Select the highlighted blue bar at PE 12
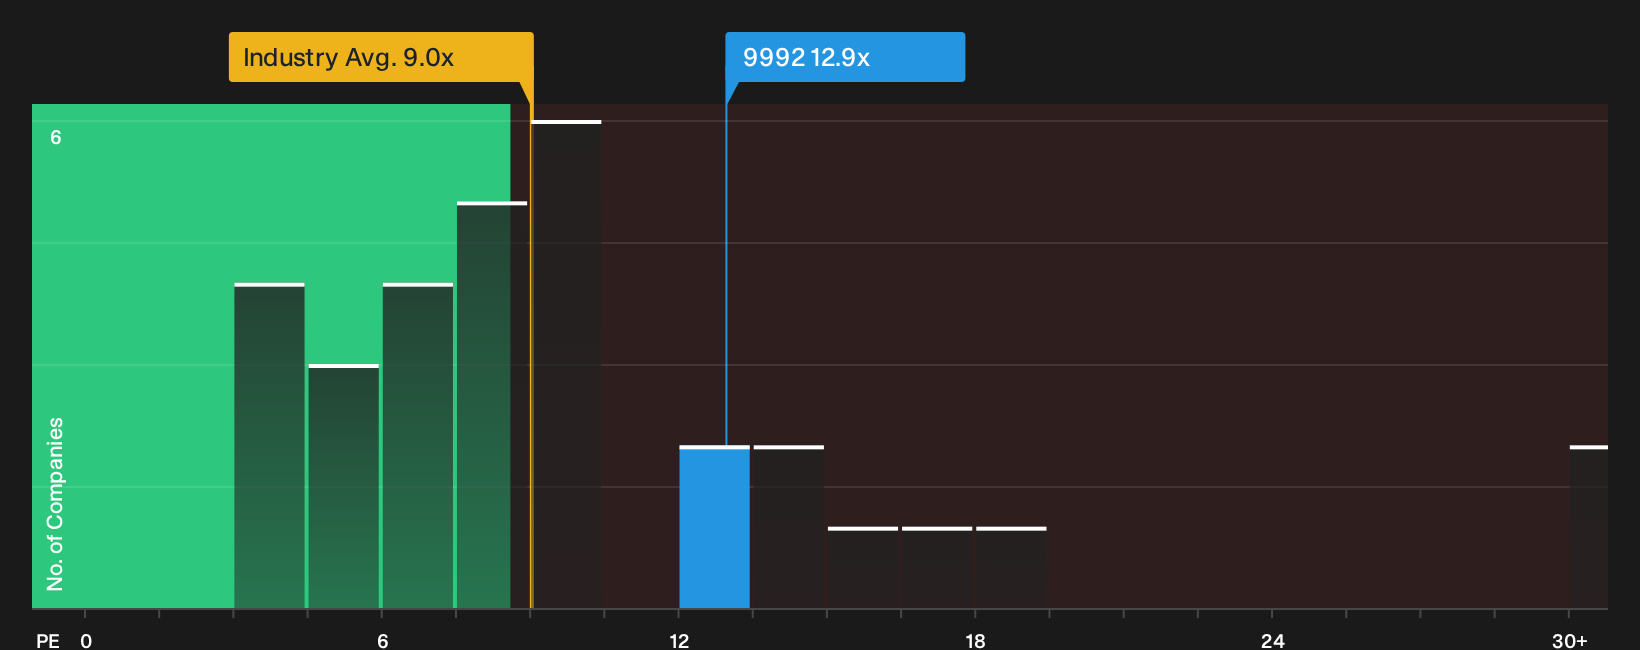 point(714,527)
